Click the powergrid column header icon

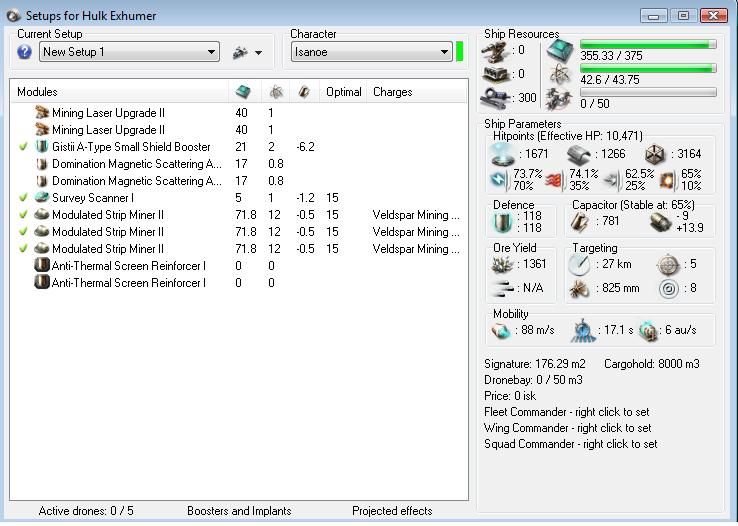pyautogui.click(x=276, y=92)
